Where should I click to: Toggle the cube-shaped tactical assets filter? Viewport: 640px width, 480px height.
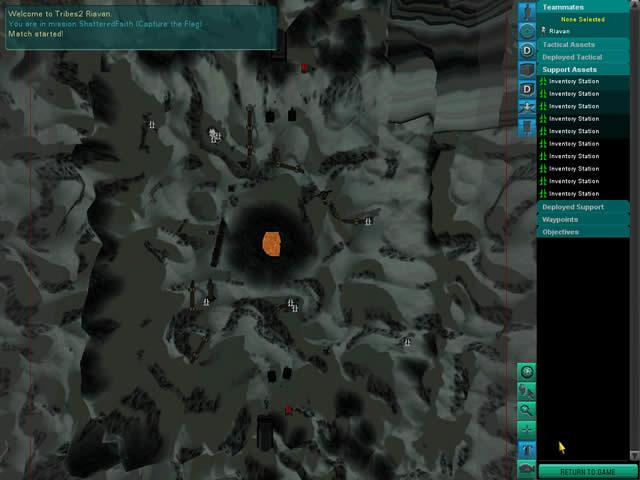(x=527, y=68)
